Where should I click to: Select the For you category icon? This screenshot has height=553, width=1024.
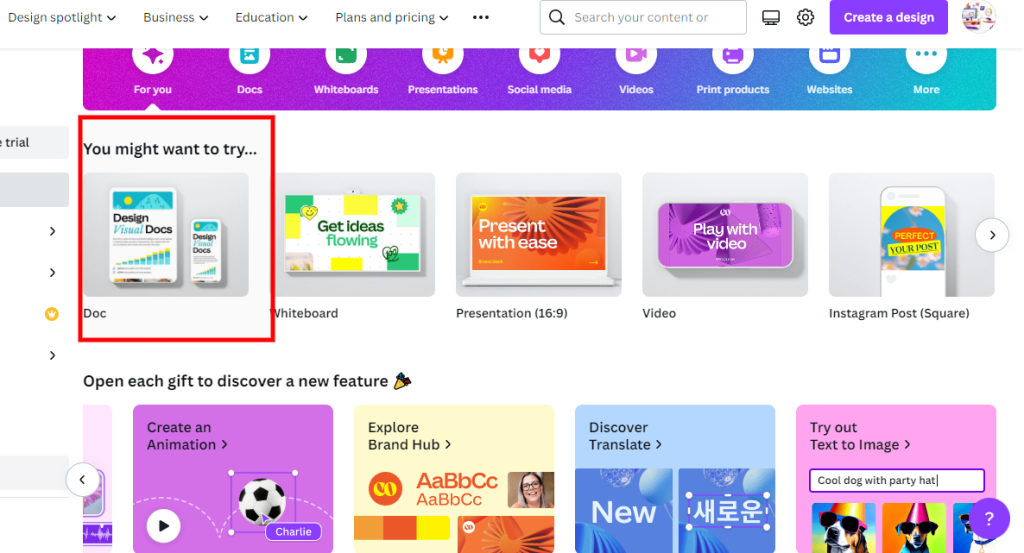pyautogui.click(x=153, y=57)
